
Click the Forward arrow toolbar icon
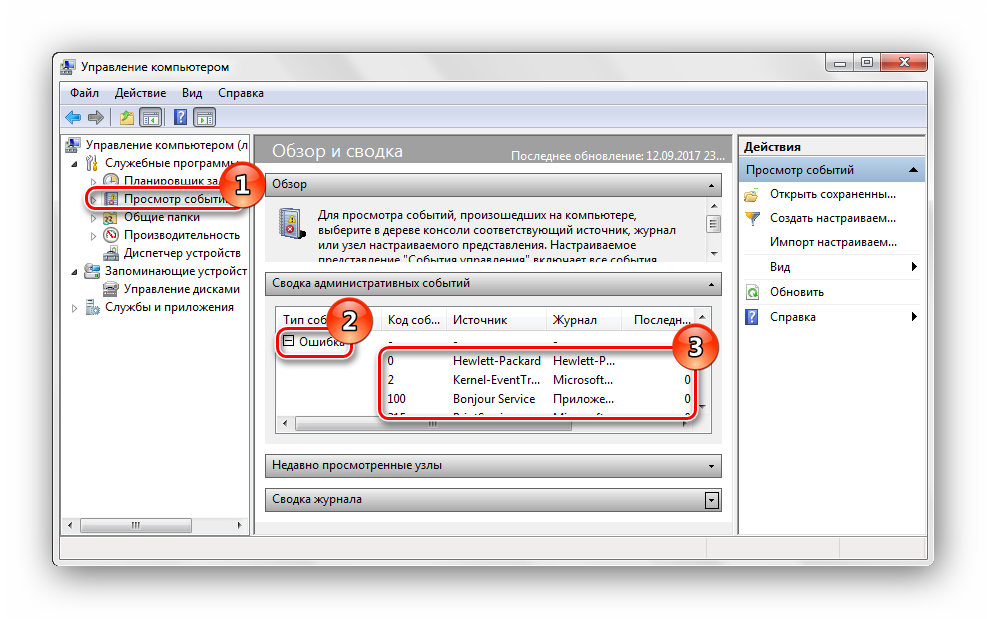click(96, 117)
